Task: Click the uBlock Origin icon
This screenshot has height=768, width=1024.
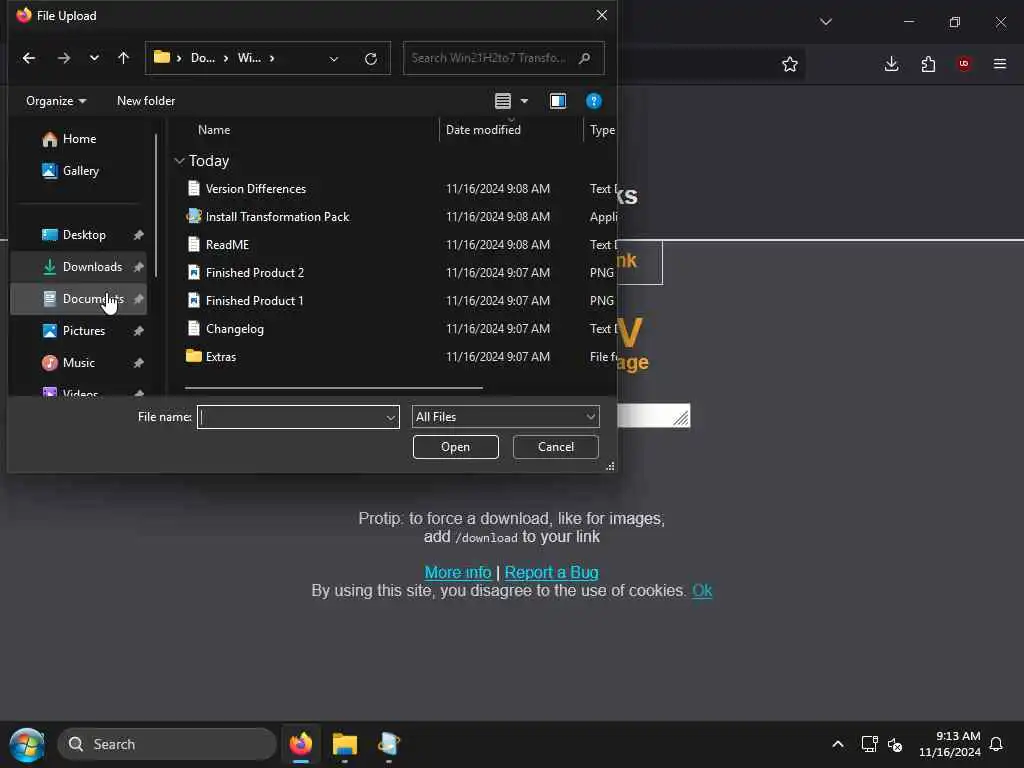Action: tap(964, 63)
